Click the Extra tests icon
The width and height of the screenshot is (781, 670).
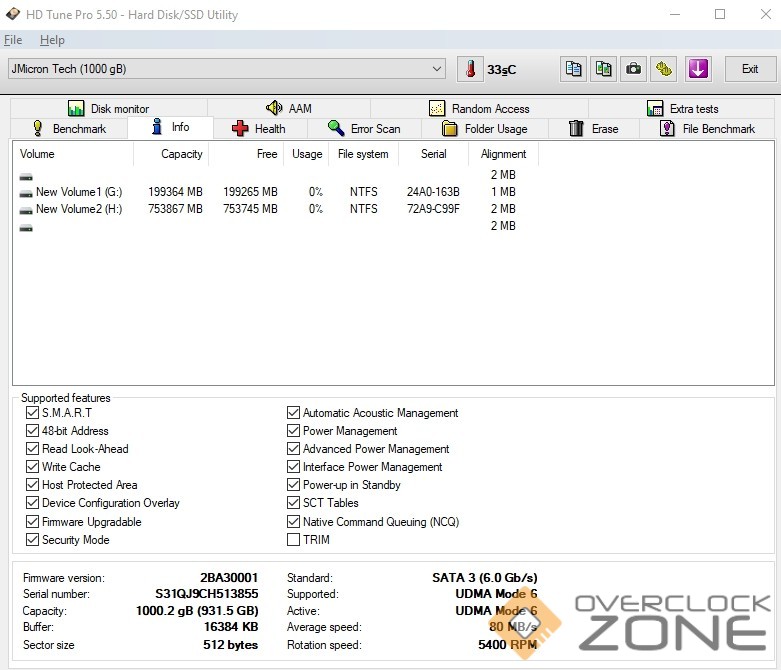click(654, 108)
